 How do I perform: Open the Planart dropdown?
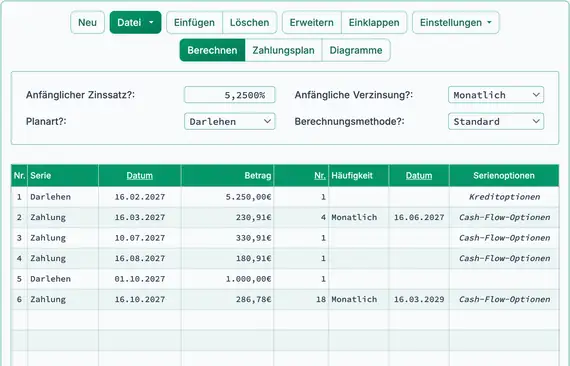coord(230,121)
